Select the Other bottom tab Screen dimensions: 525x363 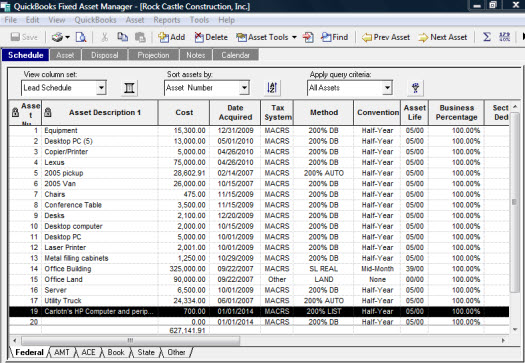[x=176, y=352]
